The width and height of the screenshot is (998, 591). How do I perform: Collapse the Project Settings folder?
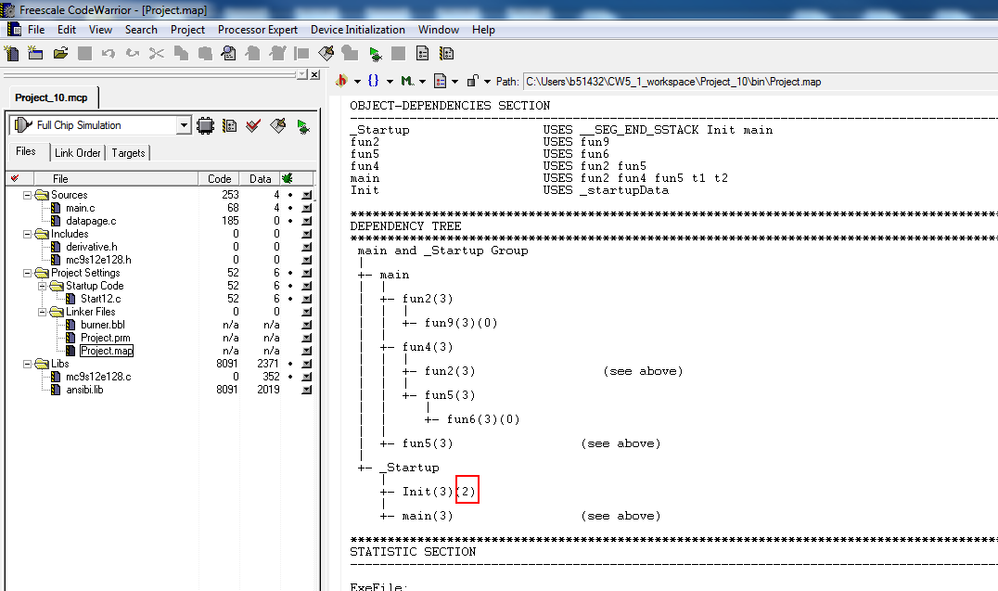[x=27, y=273]
